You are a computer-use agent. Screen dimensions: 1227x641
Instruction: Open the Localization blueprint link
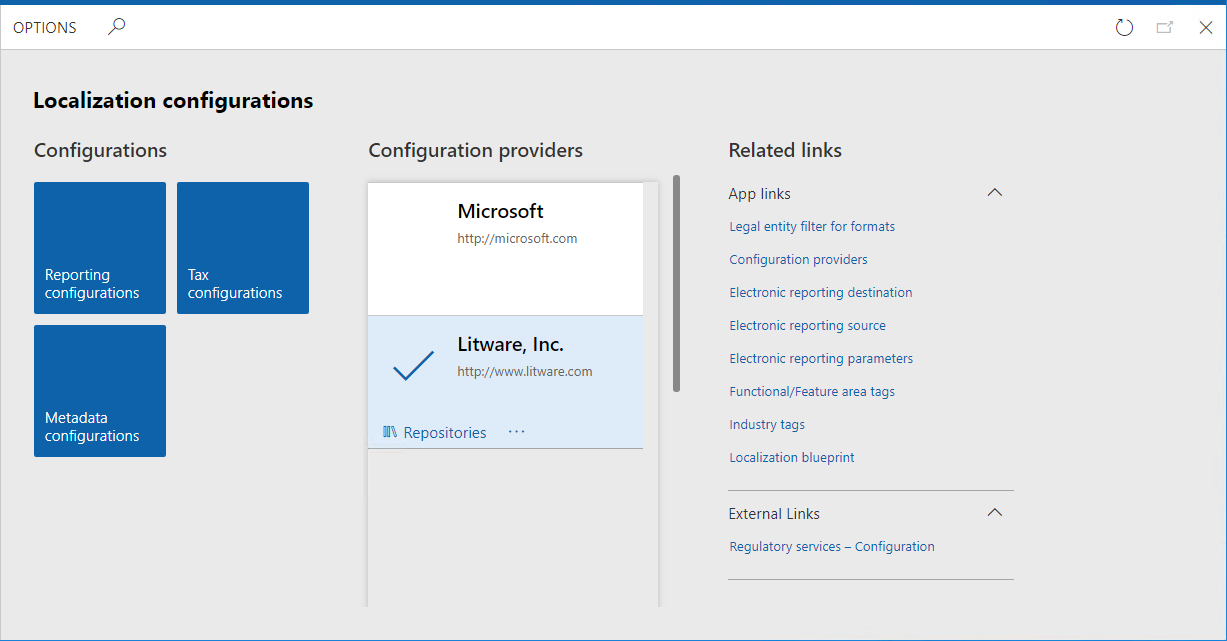pyautogui.click(x=792, y=458)
